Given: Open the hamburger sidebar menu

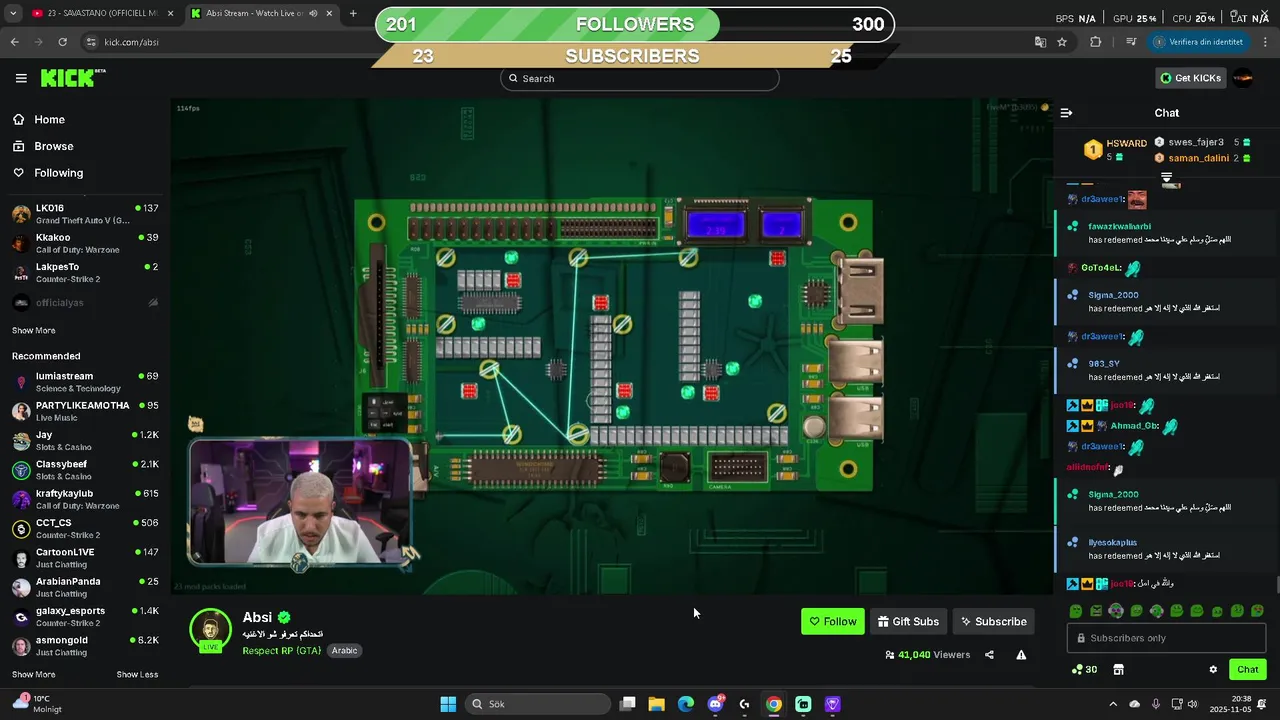Looking at the screenshot, I should (x=21, y=78).
